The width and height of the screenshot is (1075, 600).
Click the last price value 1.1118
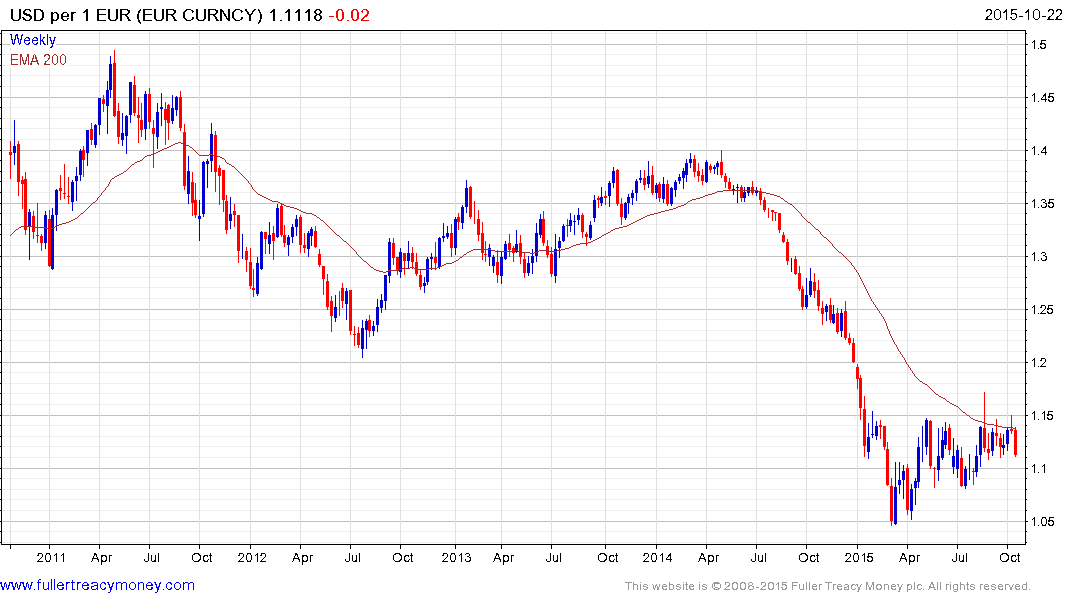pyautogui.click(x=295, y=15)
